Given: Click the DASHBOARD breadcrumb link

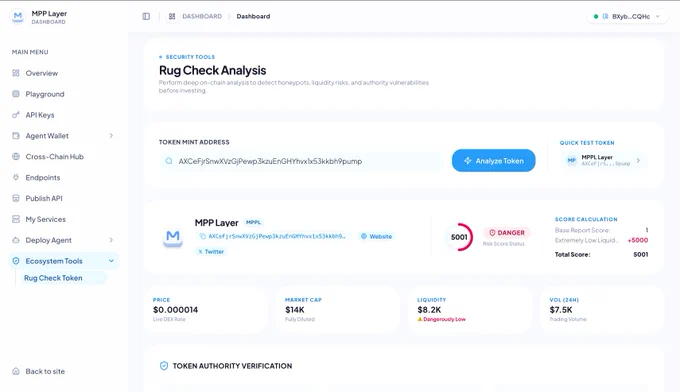Looking at the screenshot, I should tap(202, 16).
